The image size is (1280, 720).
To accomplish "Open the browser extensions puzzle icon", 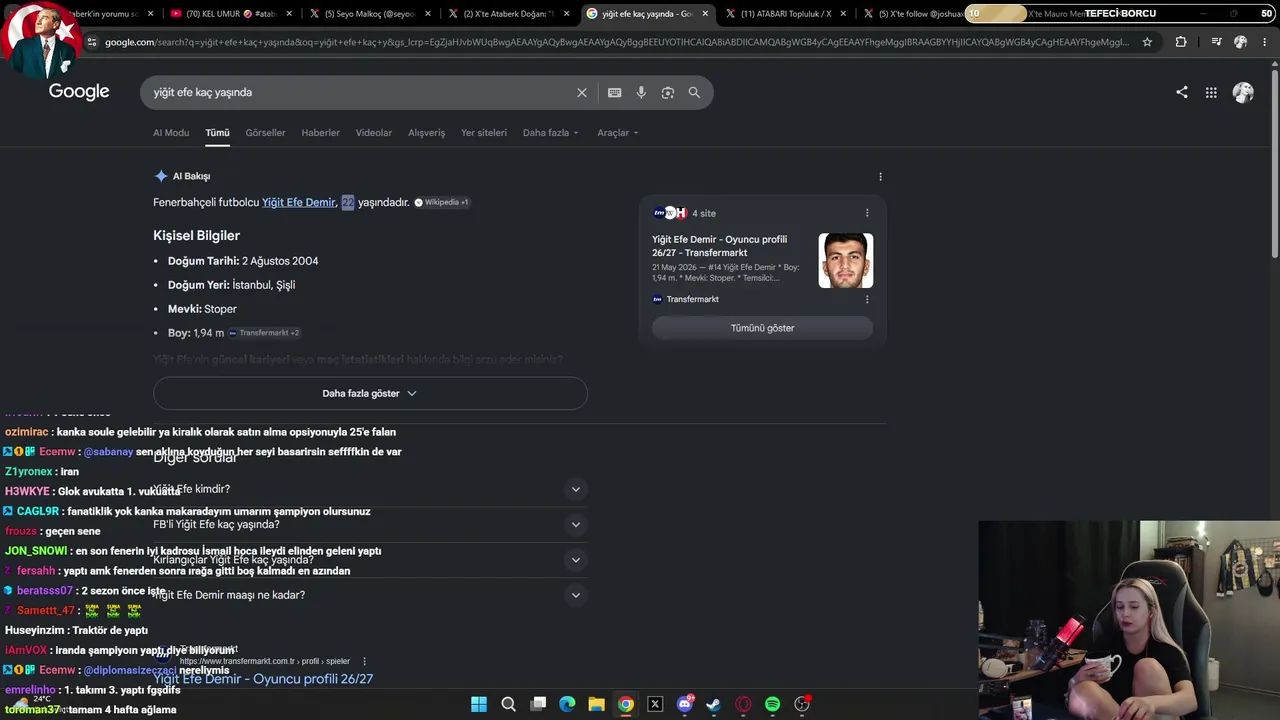I will click(x=1181, y=42).
